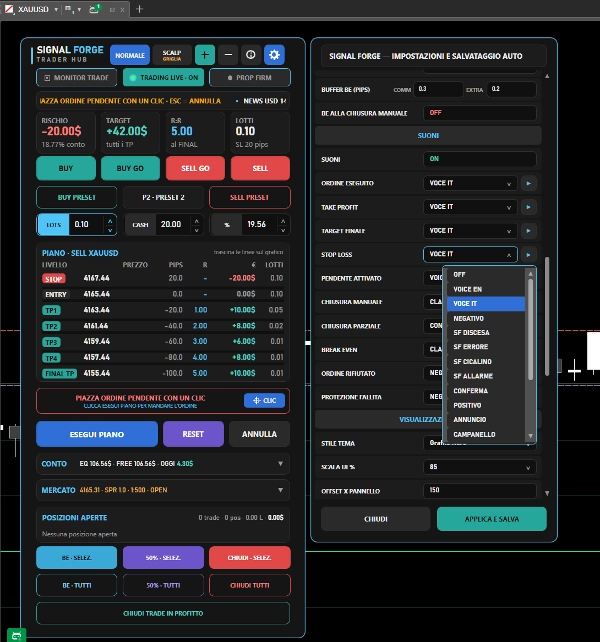Choose CONFERMA in the sound list
The height and width of the screenshot is (642, 600).
(486, 391)
